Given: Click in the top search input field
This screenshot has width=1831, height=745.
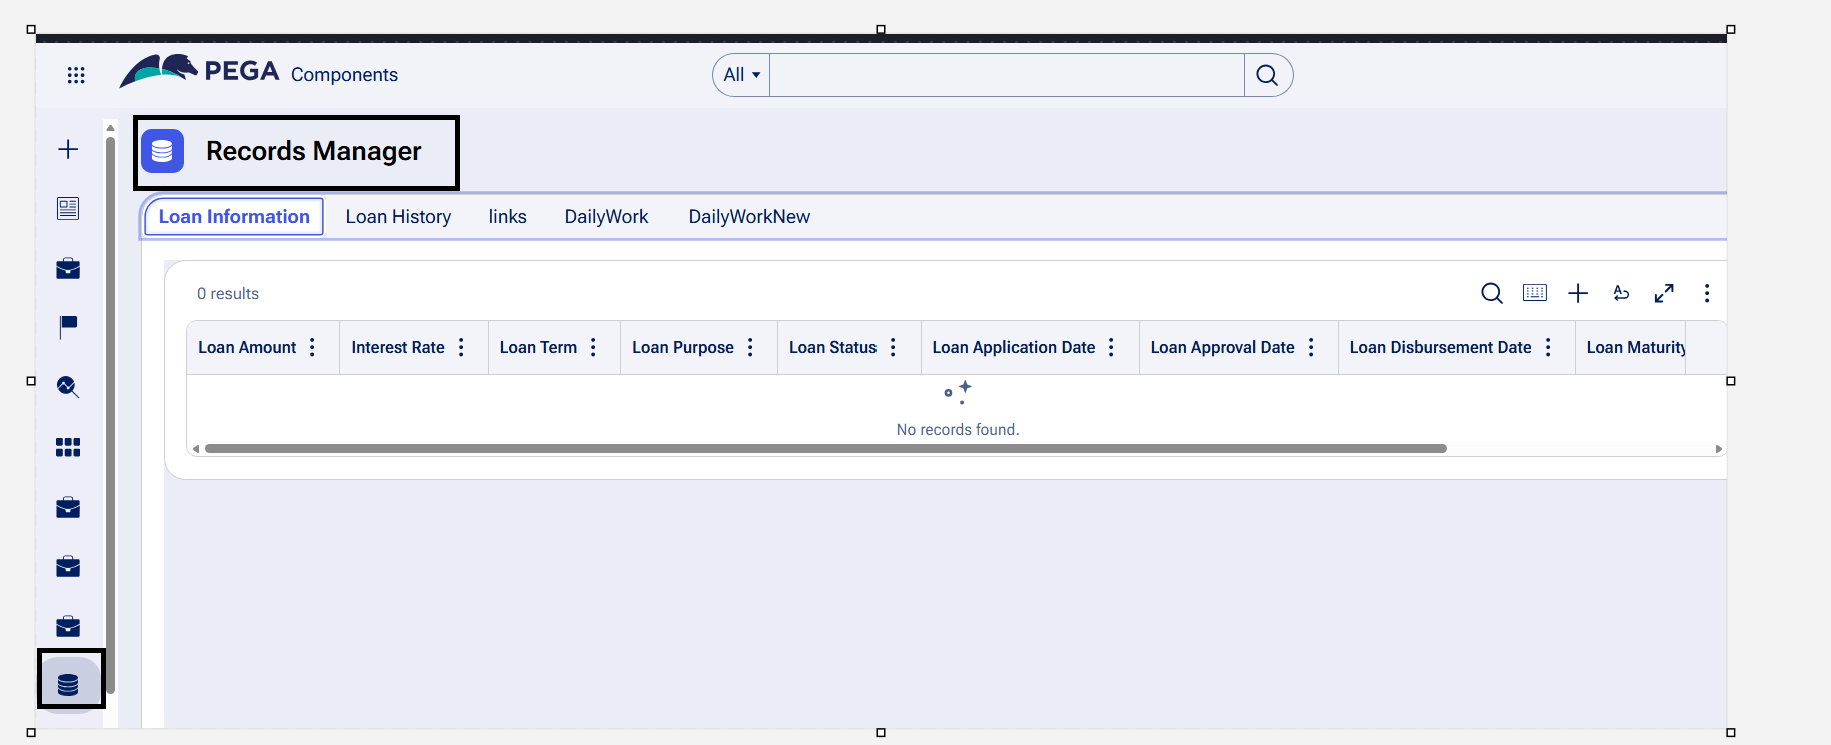Looking at the screenshot, I should coord(1005,75).
